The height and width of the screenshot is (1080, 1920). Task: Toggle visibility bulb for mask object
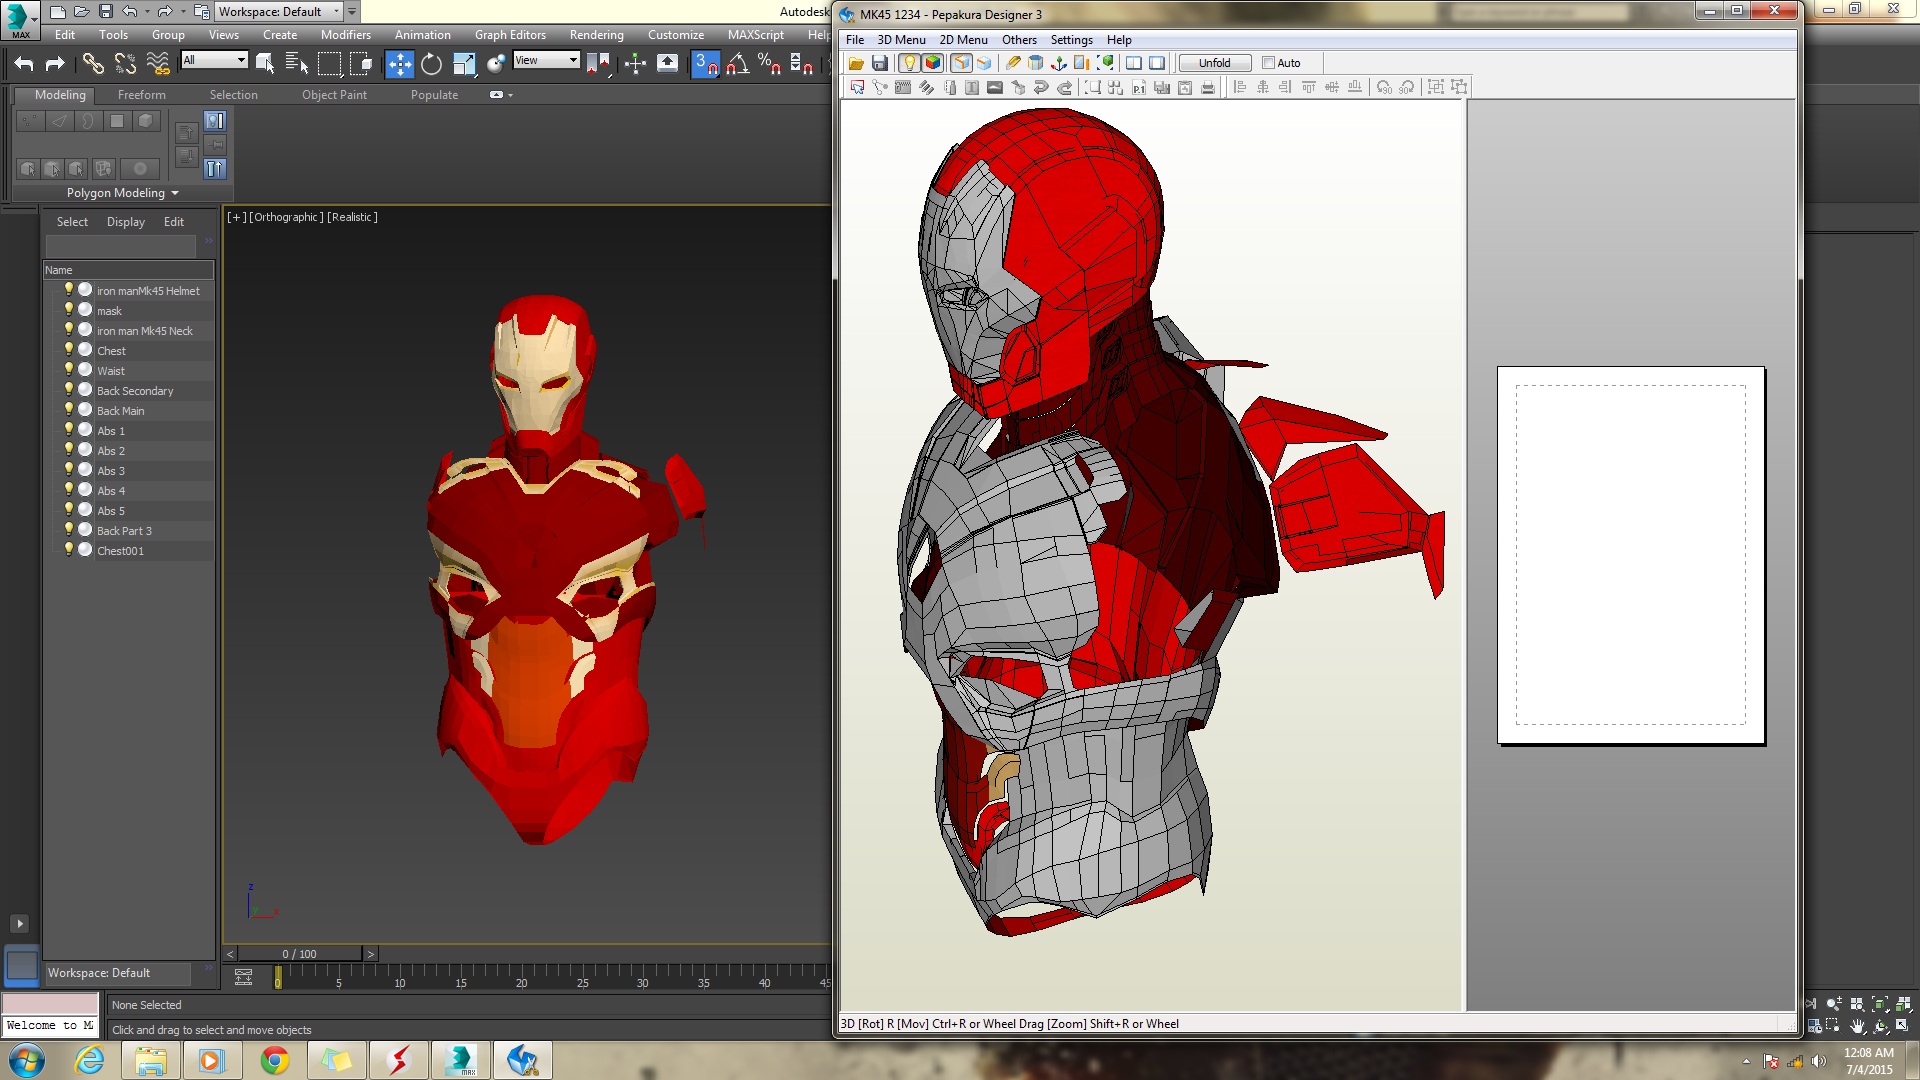tap(69, 309)
